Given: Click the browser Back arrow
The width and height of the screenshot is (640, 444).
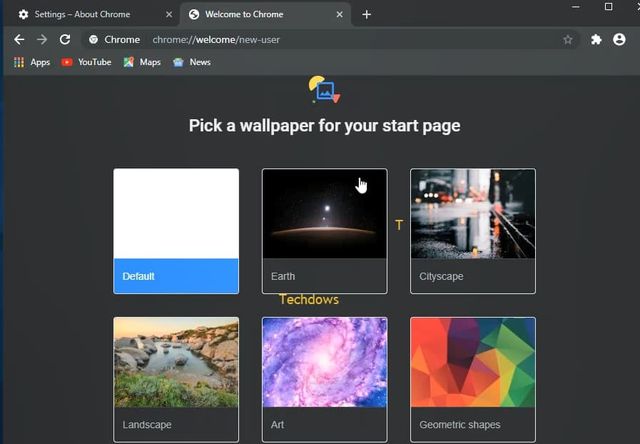Looking at the screenshot, I should pos(18,40).
